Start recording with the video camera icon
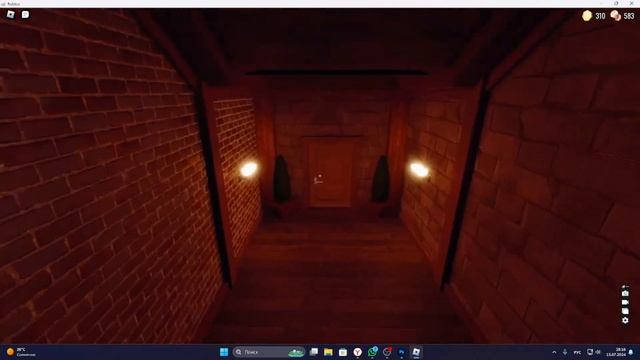Viewport: 640px width, 360px height. [625, 302]
